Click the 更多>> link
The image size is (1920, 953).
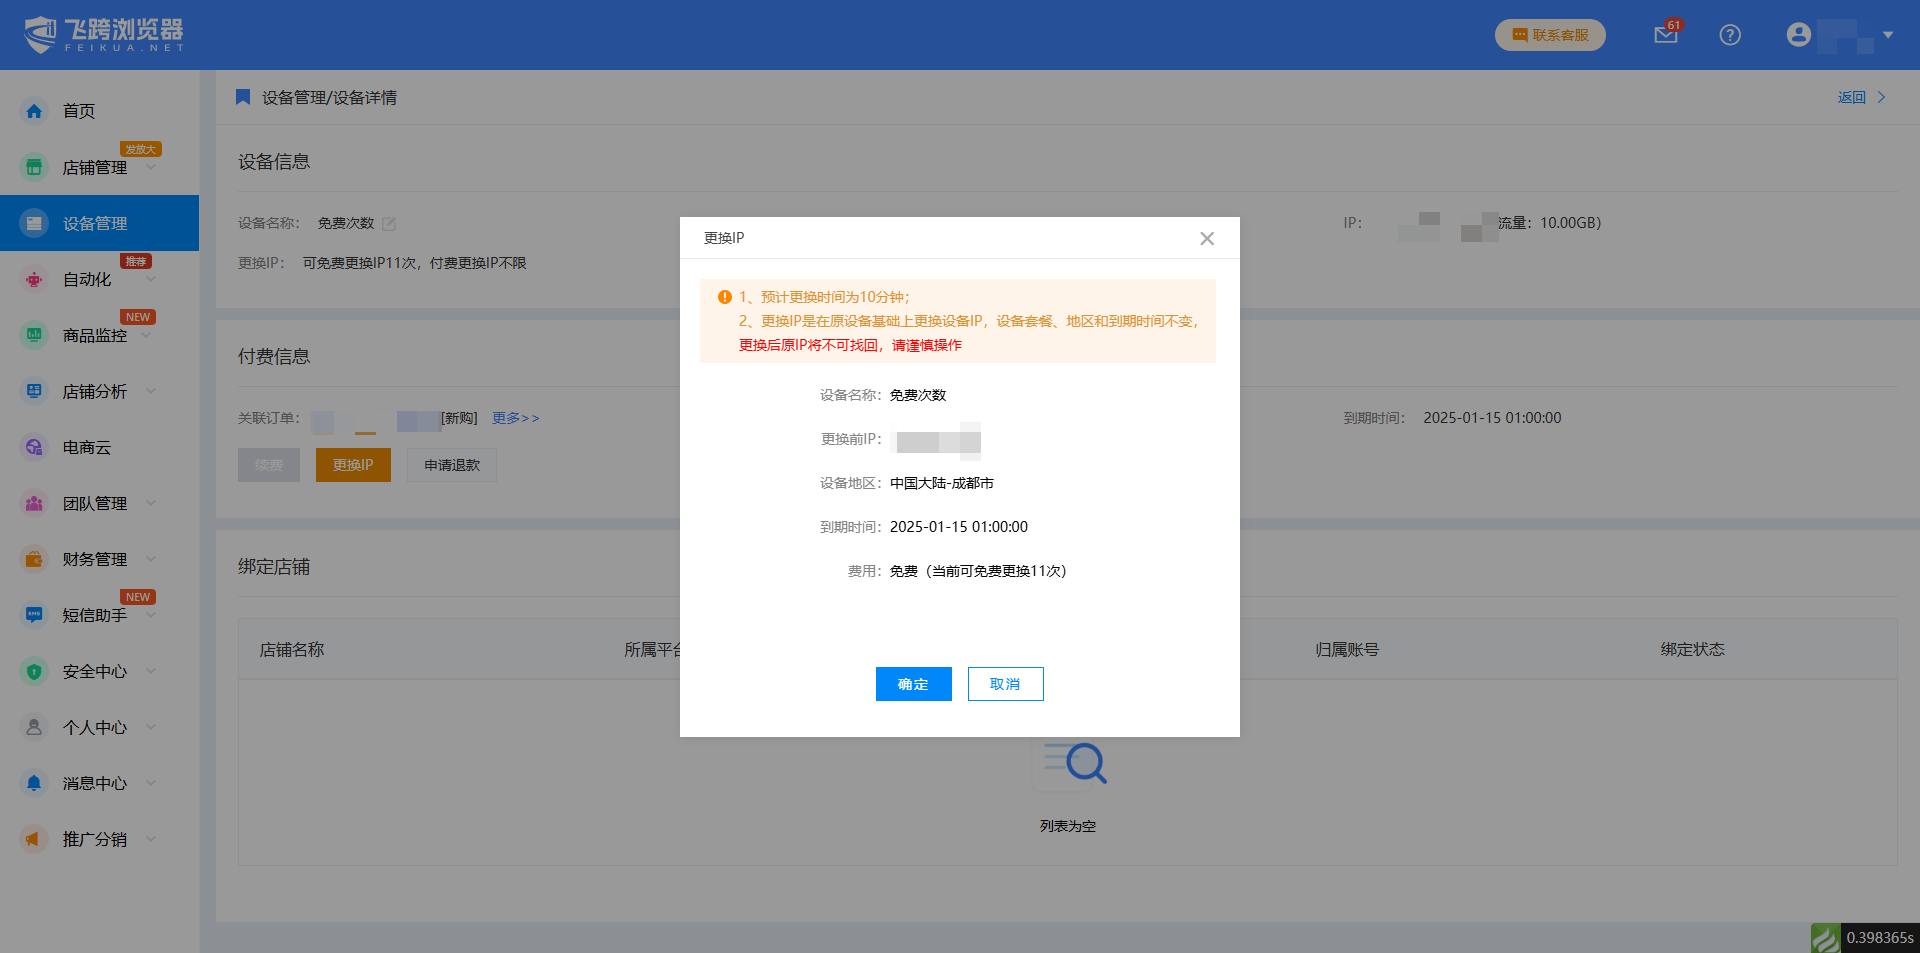click(515, 418)
